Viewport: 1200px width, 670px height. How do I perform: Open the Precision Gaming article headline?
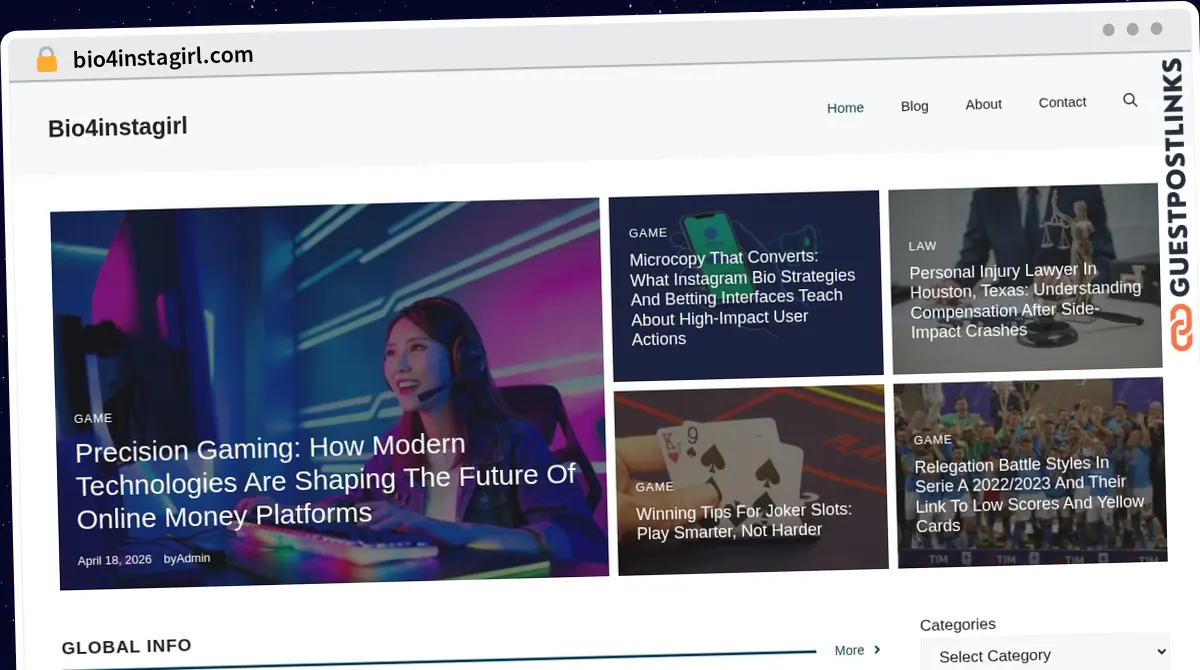tap(325, 482)
